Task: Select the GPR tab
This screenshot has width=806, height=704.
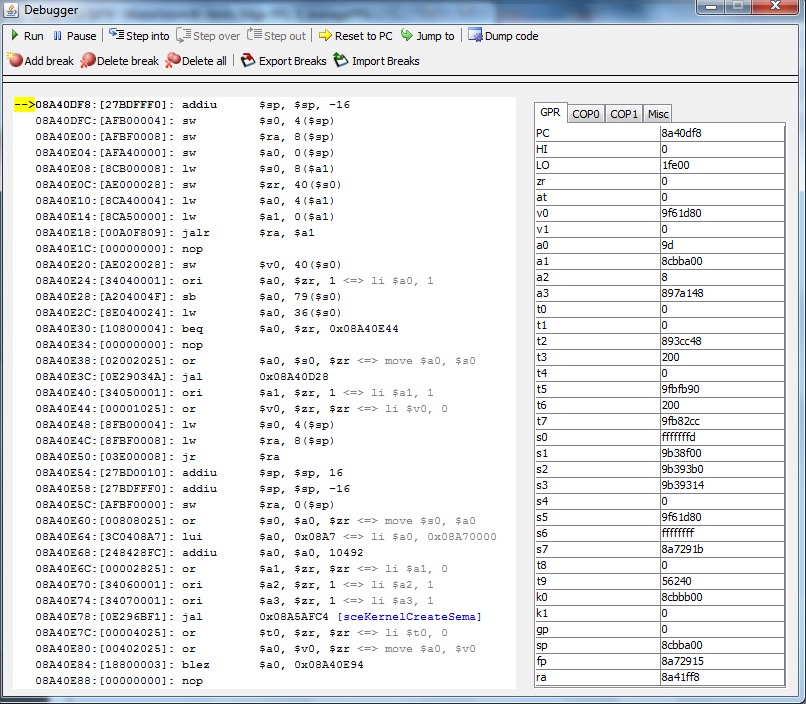Action: (550, 113)
